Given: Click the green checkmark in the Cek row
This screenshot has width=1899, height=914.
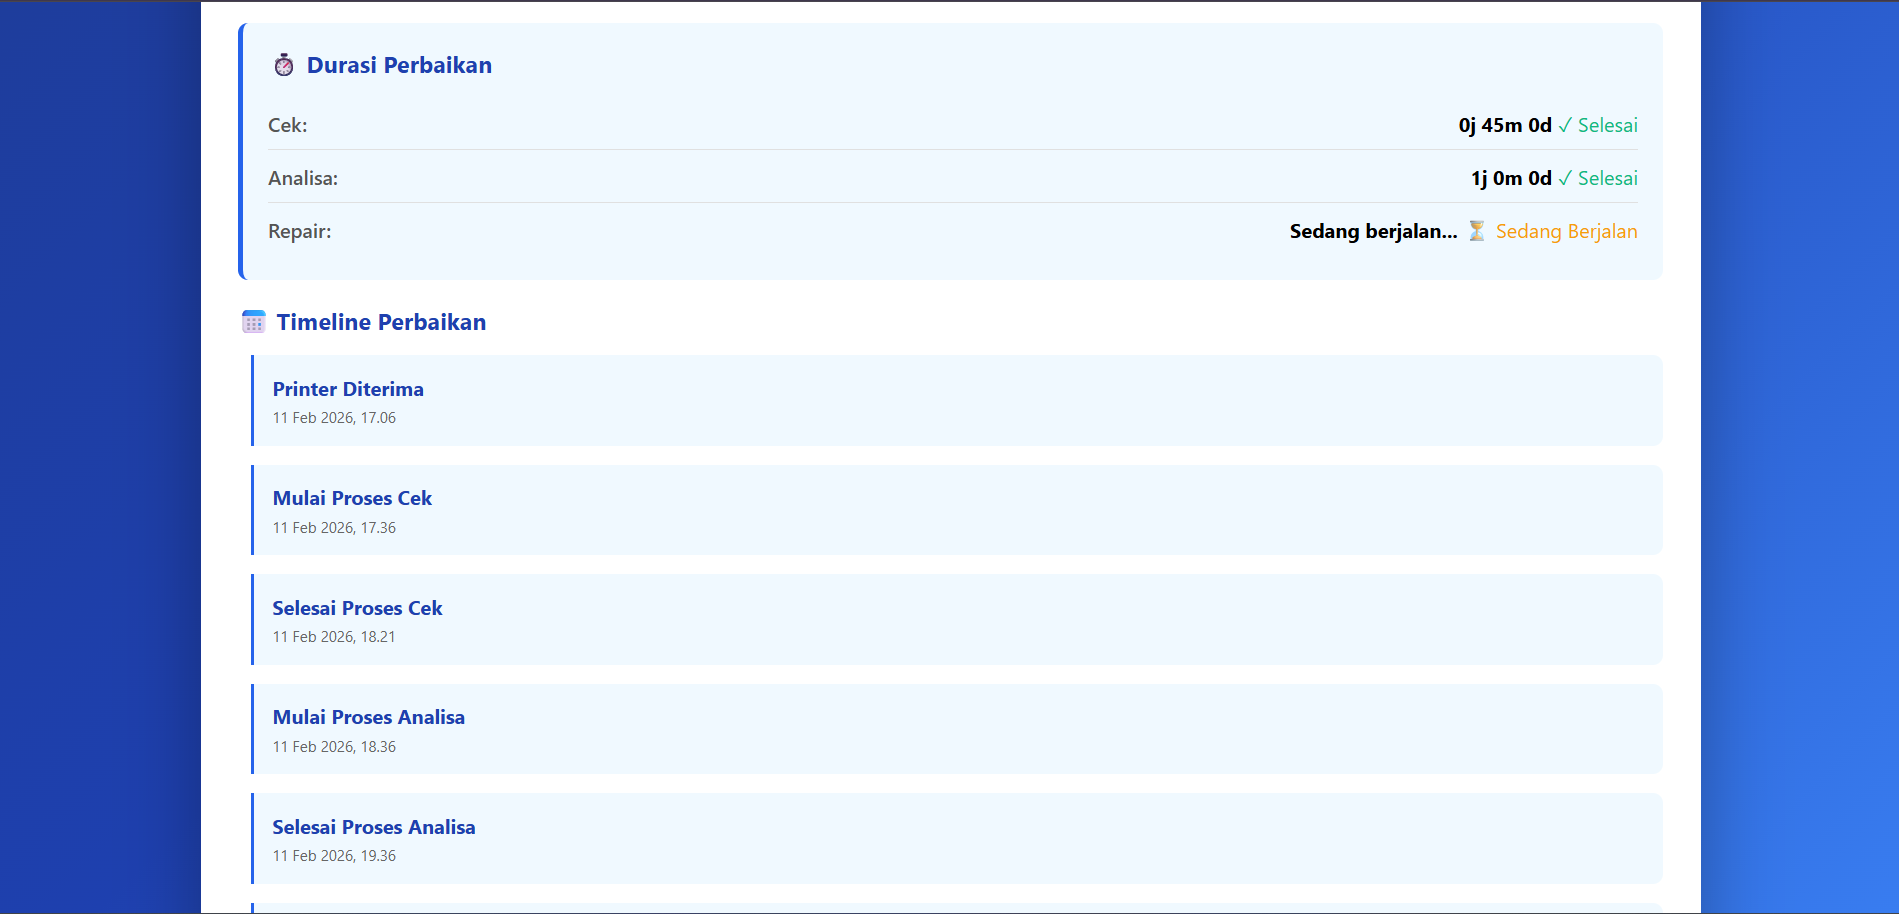Looking at the screenshot, I should pyautogui.click(x=1565, y=126).
